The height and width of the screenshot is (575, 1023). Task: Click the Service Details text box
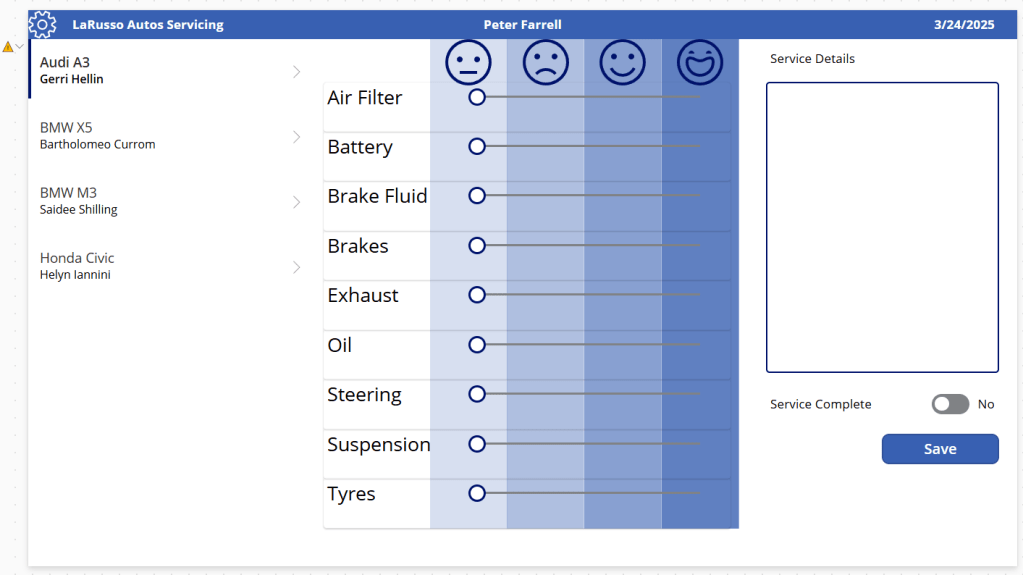click(x=882, y=227)
